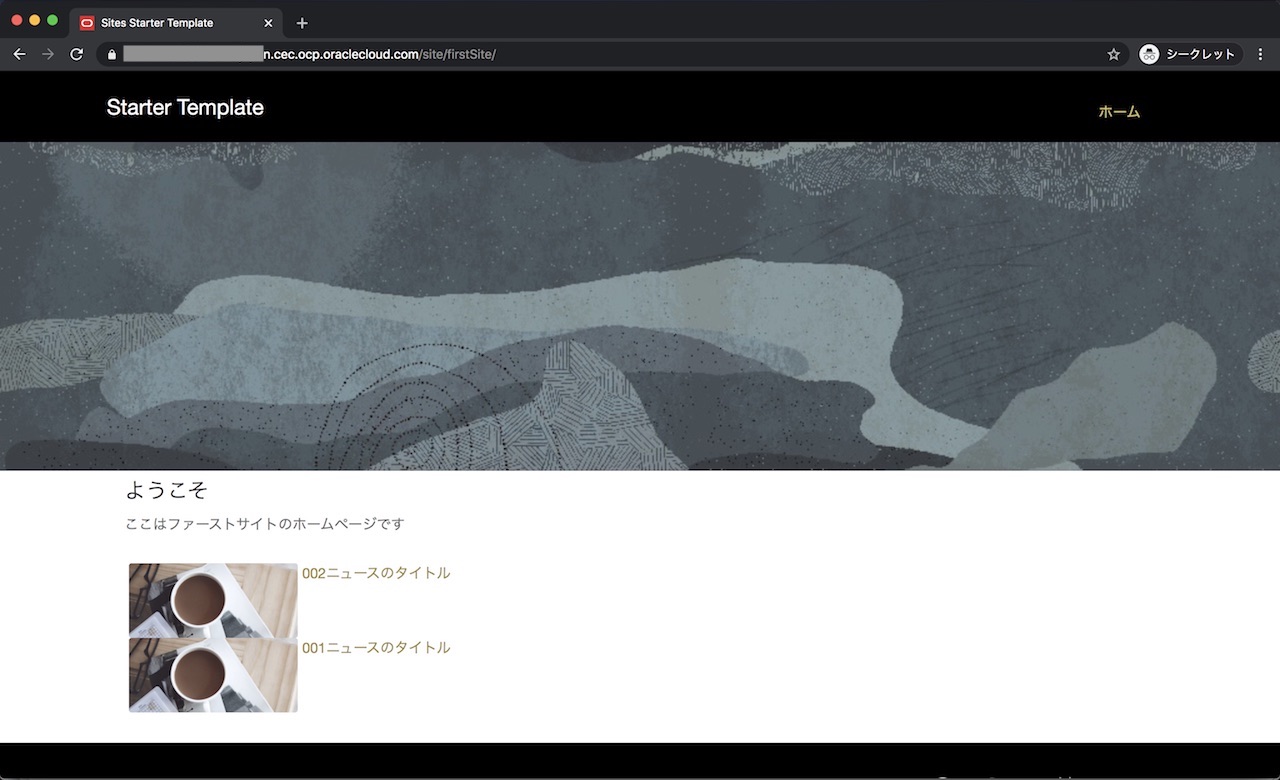This screenshot has height=780, width=1280.
Task: Reload the current page
Action: tap(76, 54)
